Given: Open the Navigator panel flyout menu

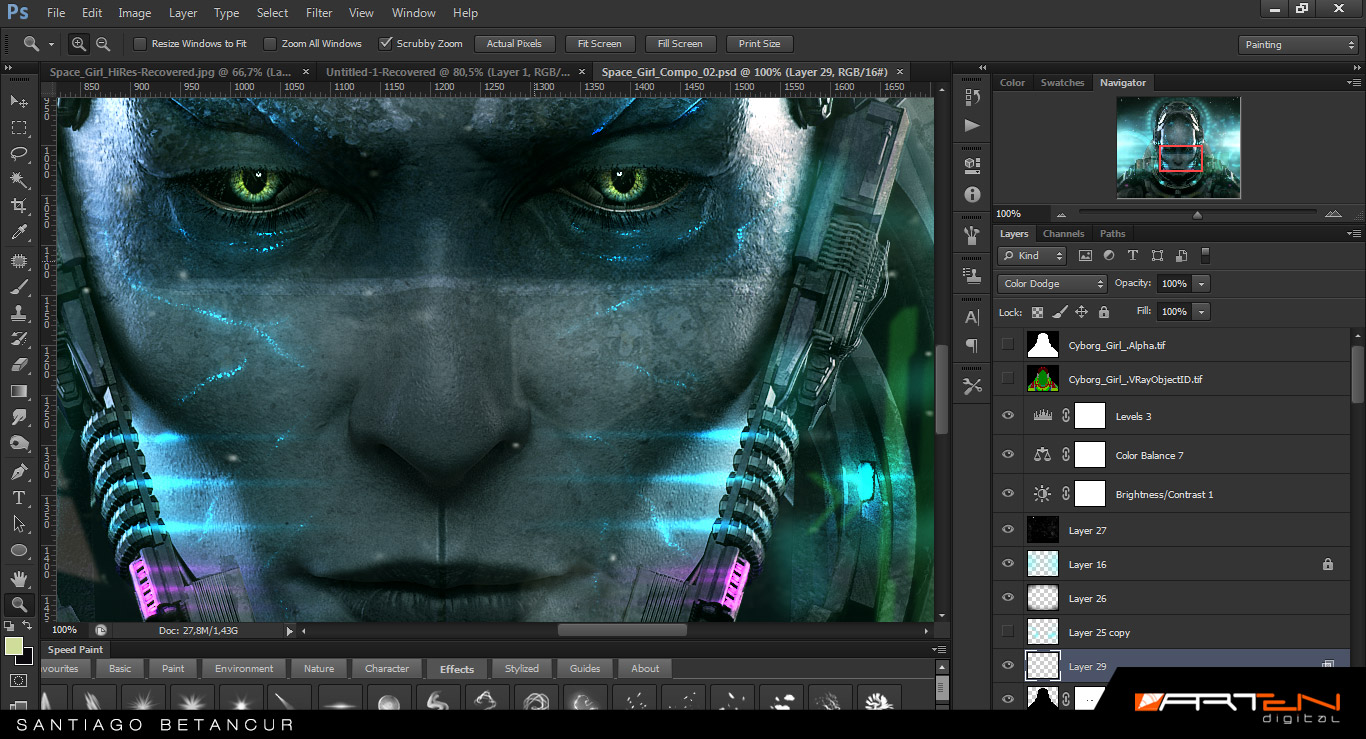Looking at the screenshot, I should coord(1353,82).
